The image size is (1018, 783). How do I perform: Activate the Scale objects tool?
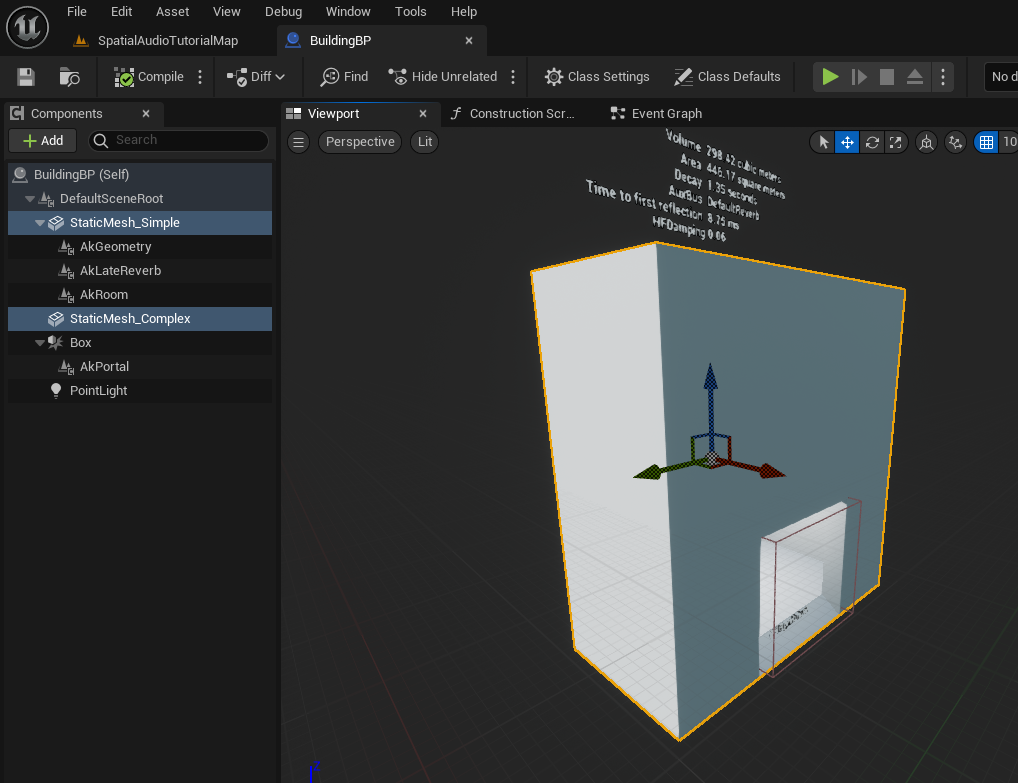[896, 142]
